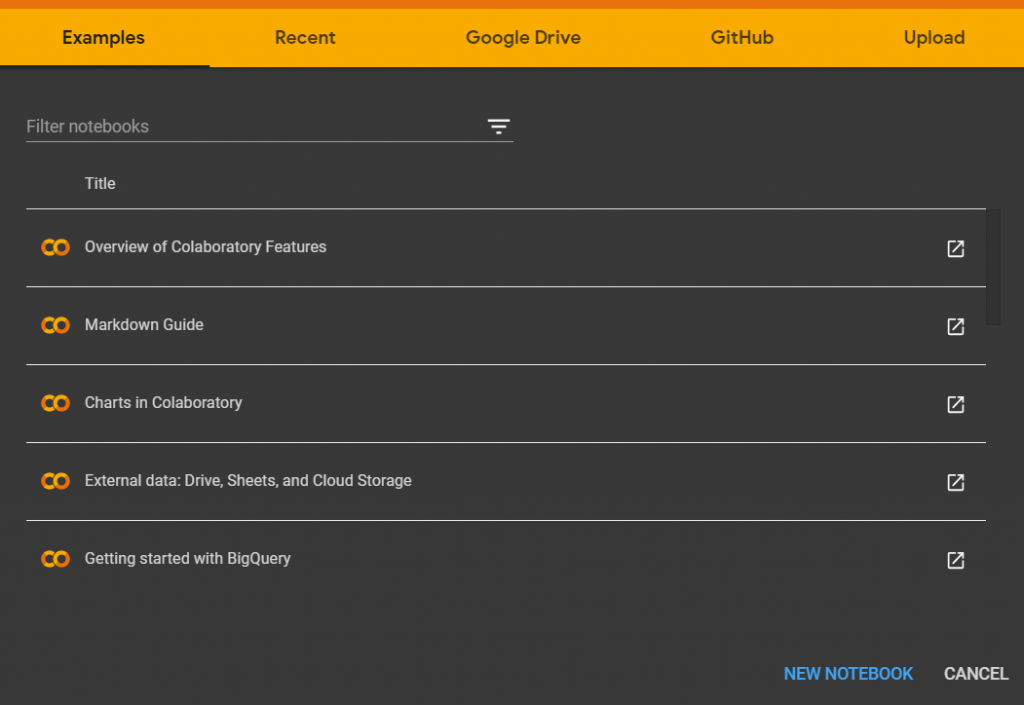Open the Charts in Colaboratory notebook
Screen dimensions: 1024x705
[x=163, y=402]
